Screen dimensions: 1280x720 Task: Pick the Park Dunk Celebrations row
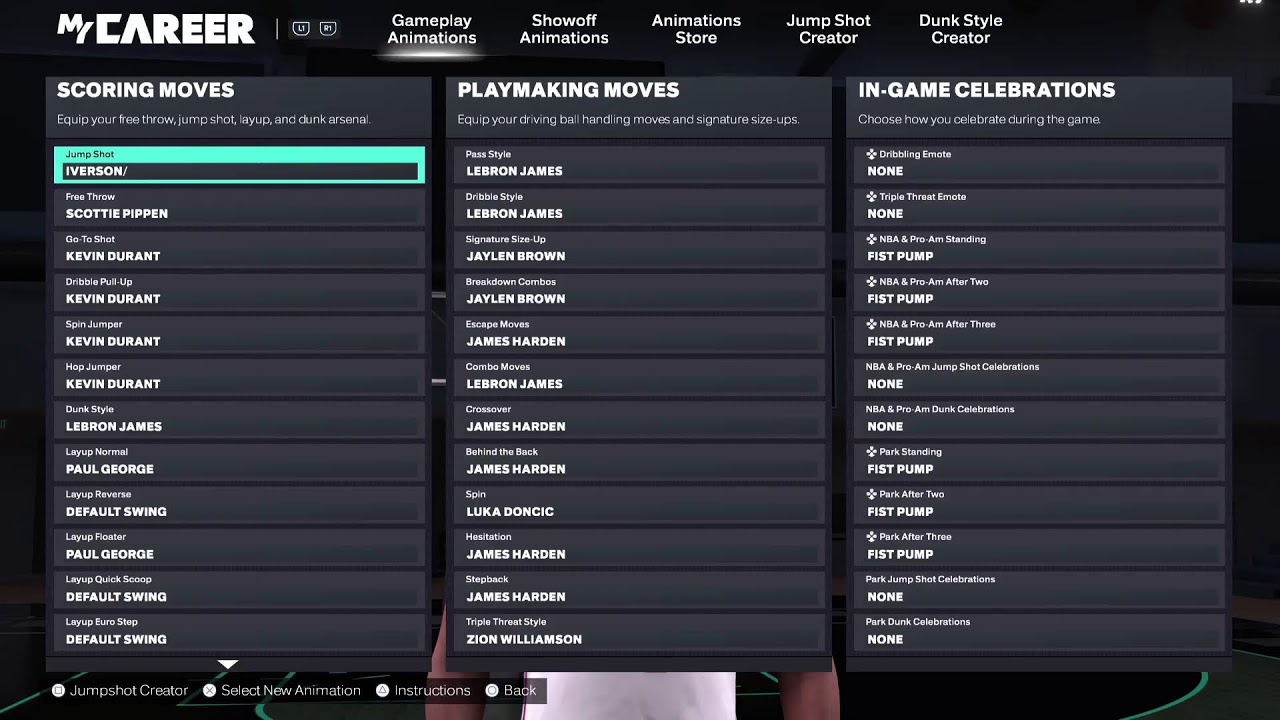click(1040, 631)
